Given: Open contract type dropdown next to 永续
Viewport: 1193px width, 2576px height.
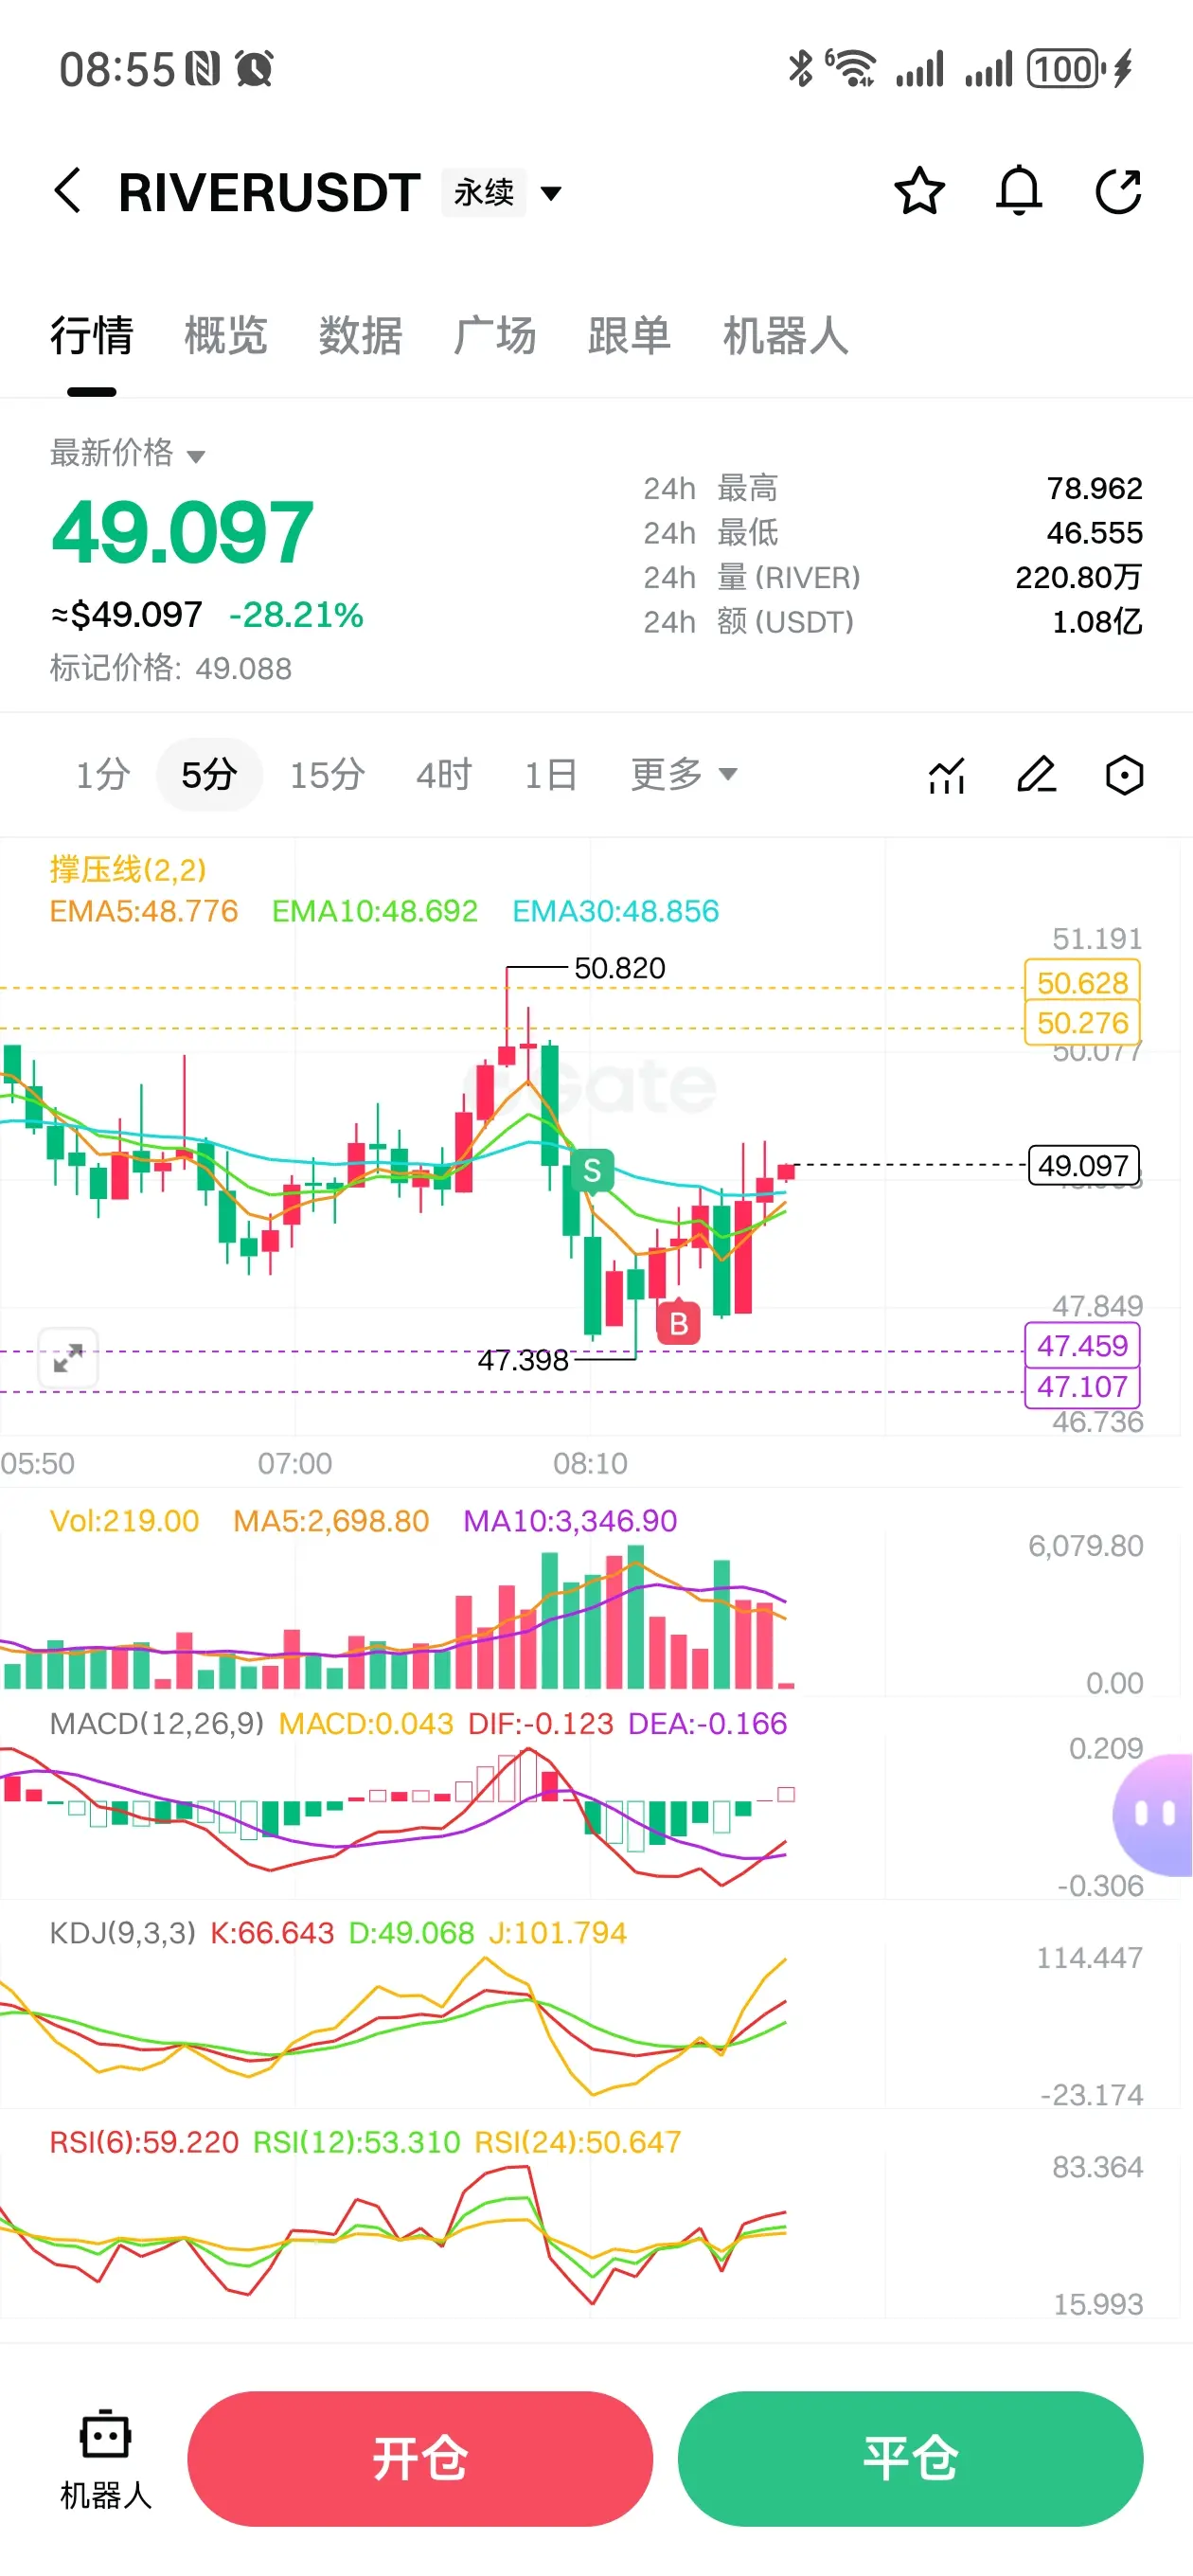Looking at the screenshot, I should click(x=550, y=193).
